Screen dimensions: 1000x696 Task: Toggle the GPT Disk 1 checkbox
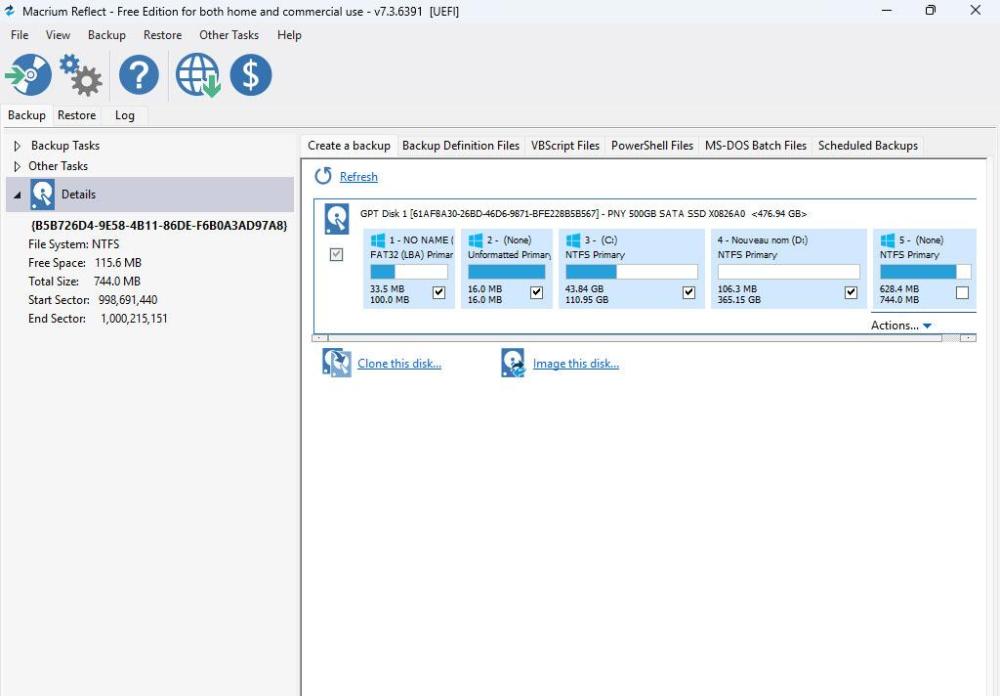pos(336,255)
